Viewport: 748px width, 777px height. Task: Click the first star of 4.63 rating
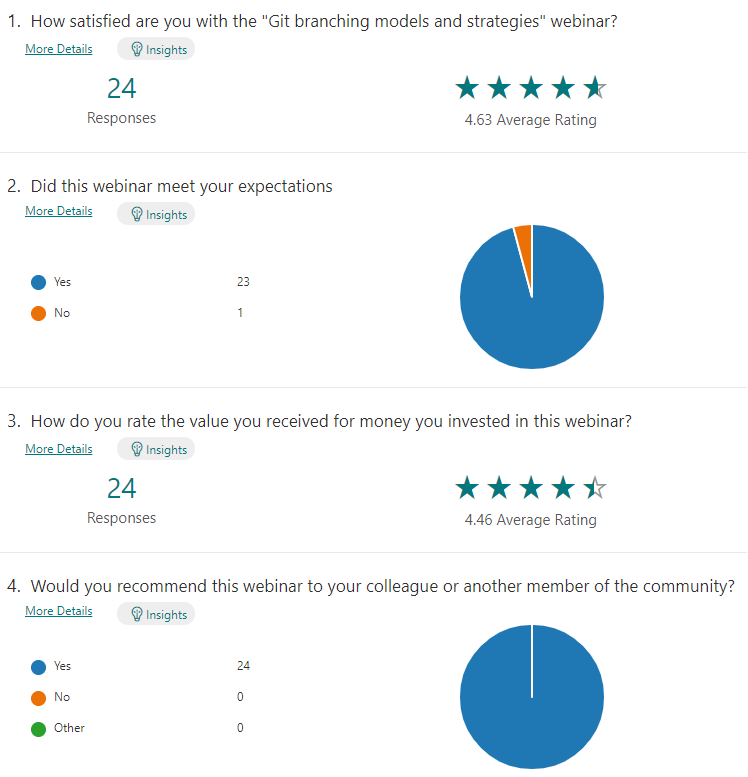pyautogui.click(x=467, y=88)
